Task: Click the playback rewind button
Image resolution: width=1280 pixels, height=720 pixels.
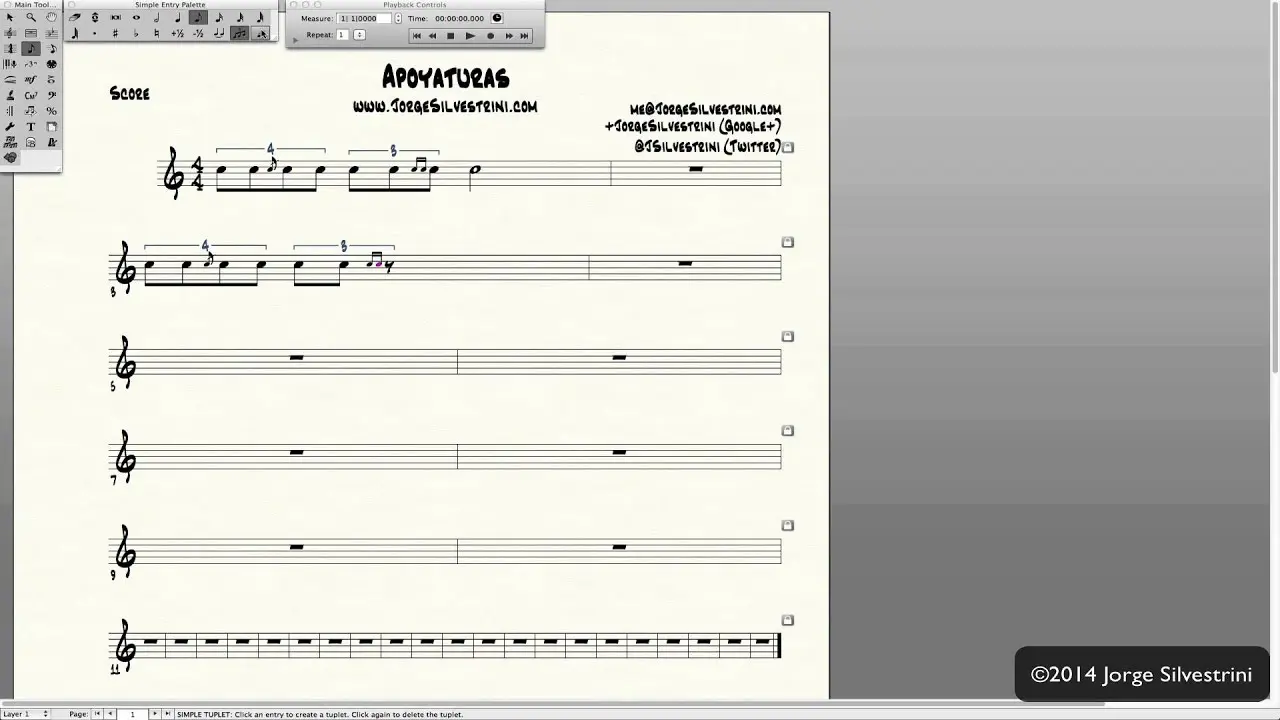Action: (432, 36)
